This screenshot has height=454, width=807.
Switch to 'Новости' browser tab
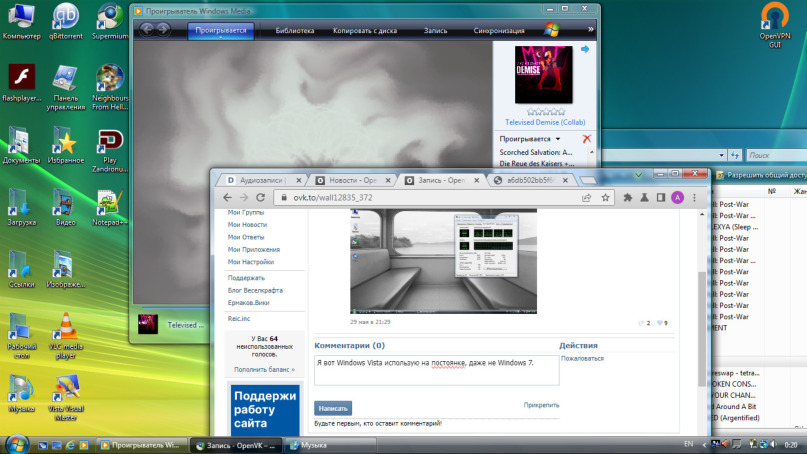[x=350, y=180]
